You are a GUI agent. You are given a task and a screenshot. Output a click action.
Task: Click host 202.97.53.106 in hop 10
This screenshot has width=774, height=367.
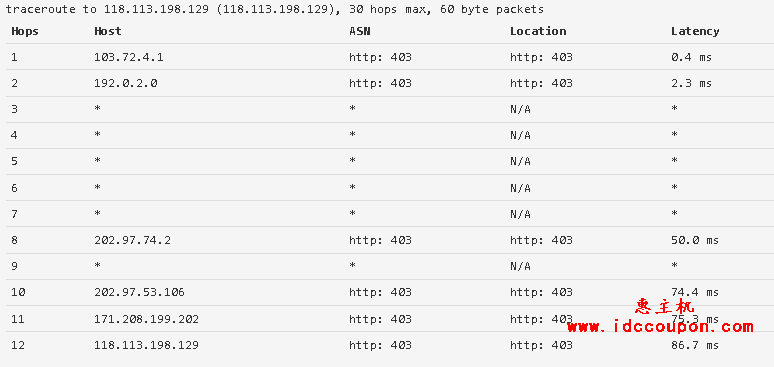point(139,292)
